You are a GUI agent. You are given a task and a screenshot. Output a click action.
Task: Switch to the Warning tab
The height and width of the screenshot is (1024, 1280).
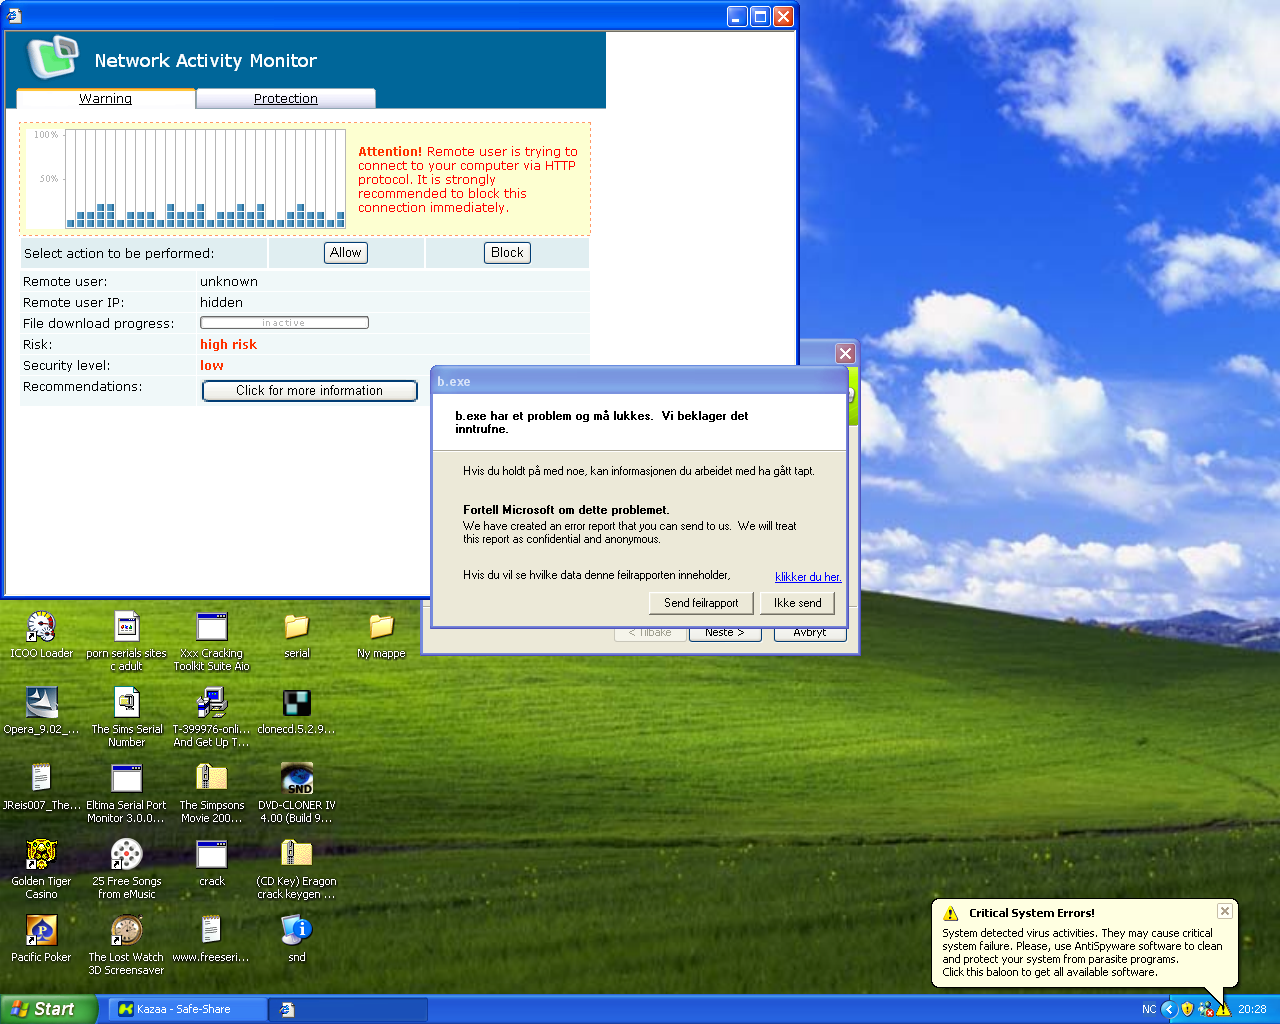105,98
